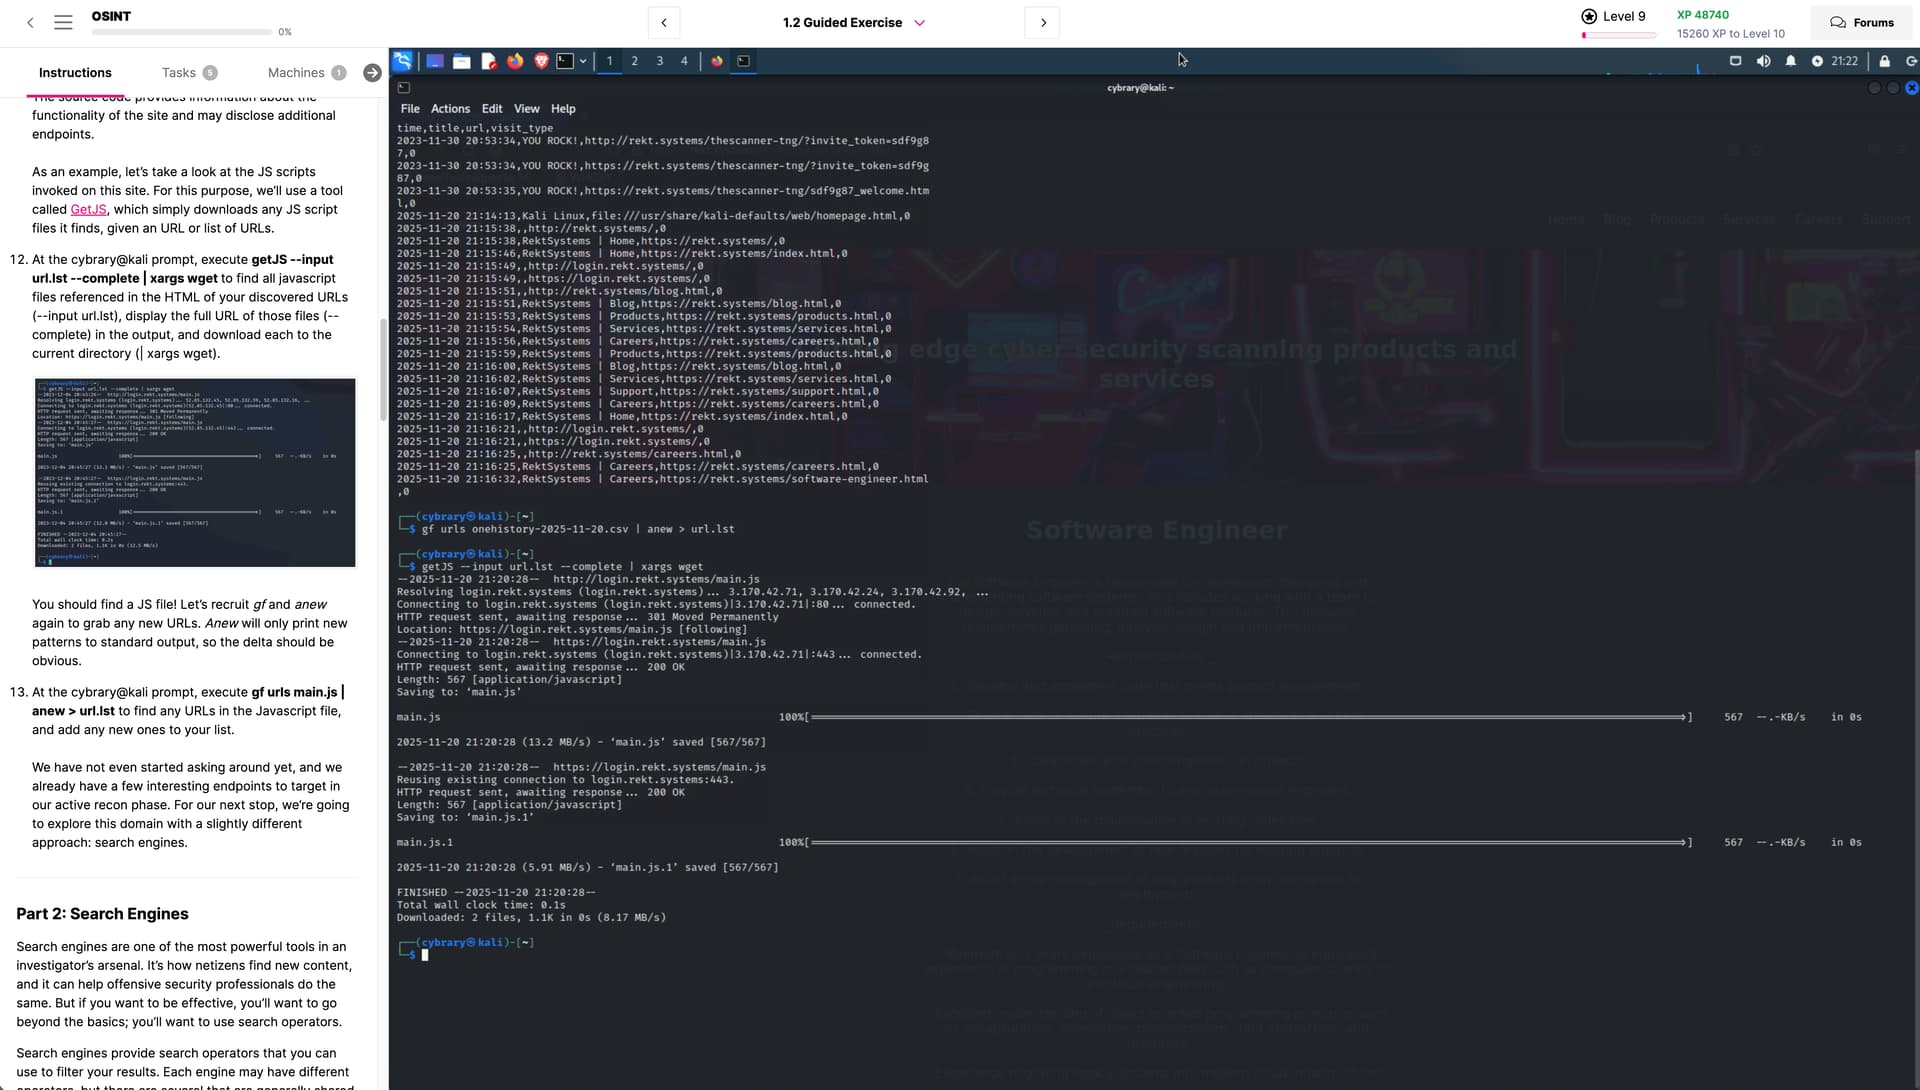Collapse the instructions panel arrow button
This screenshot has width=1920, height=1090.
click(372, 73)
